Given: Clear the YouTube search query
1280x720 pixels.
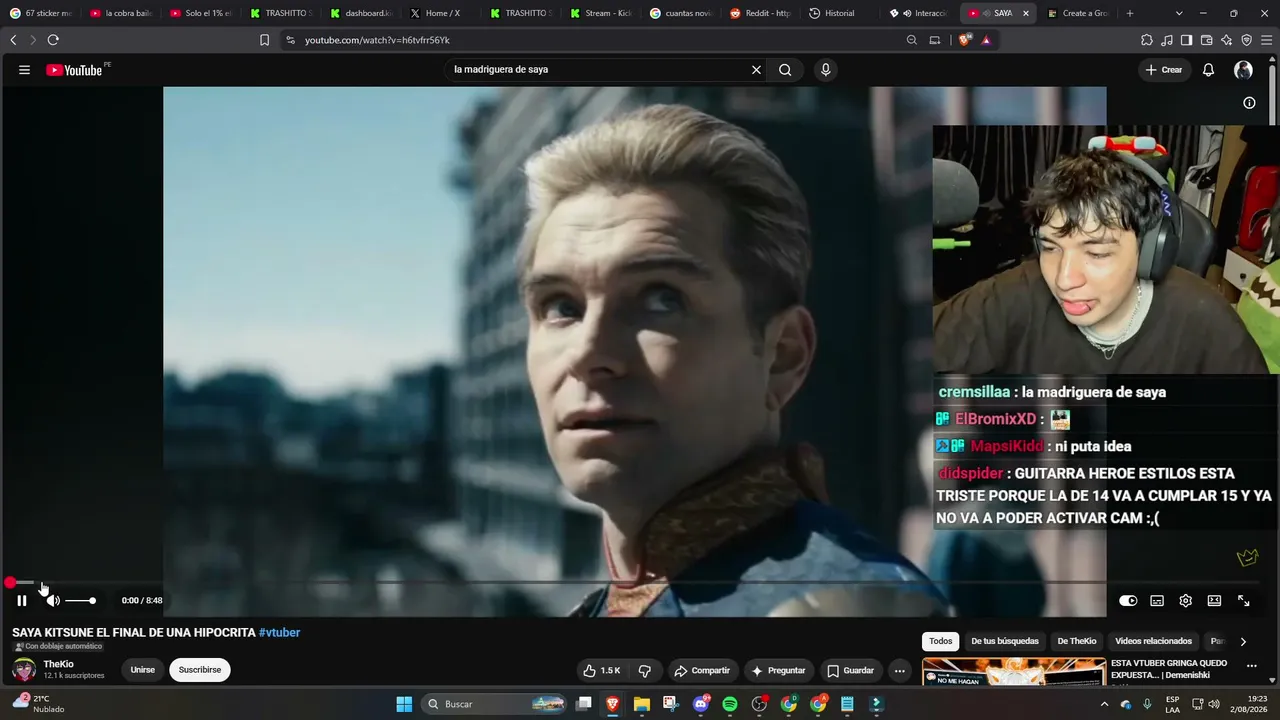Looking at the screenshot, I should (x=756, y=70).
